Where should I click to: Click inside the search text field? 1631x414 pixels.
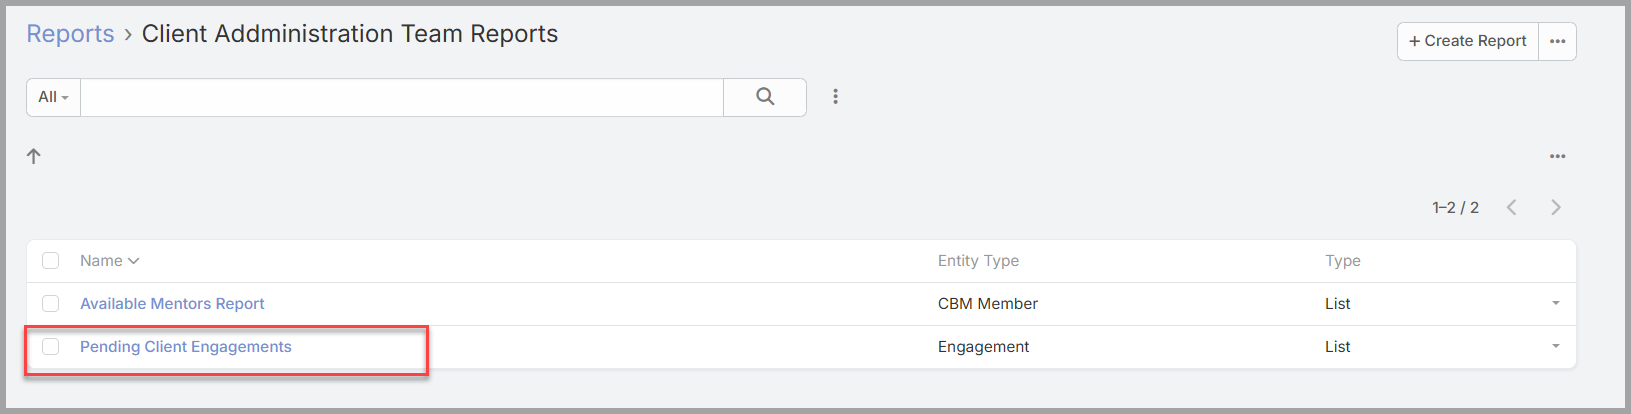pyautogui.click(x=402, y=97)
